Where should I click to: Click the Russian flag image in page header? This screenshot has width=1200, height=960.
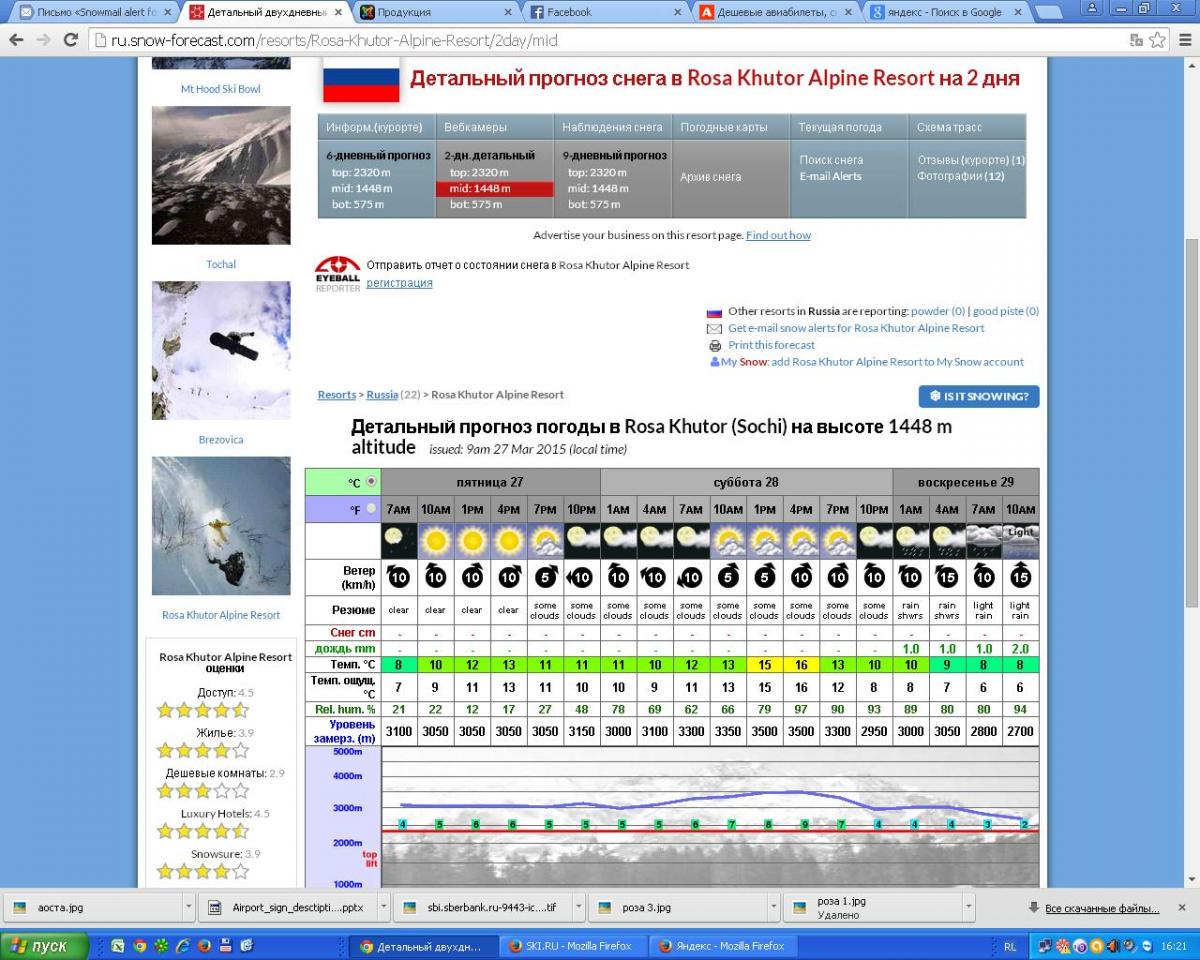coord(361,79)
